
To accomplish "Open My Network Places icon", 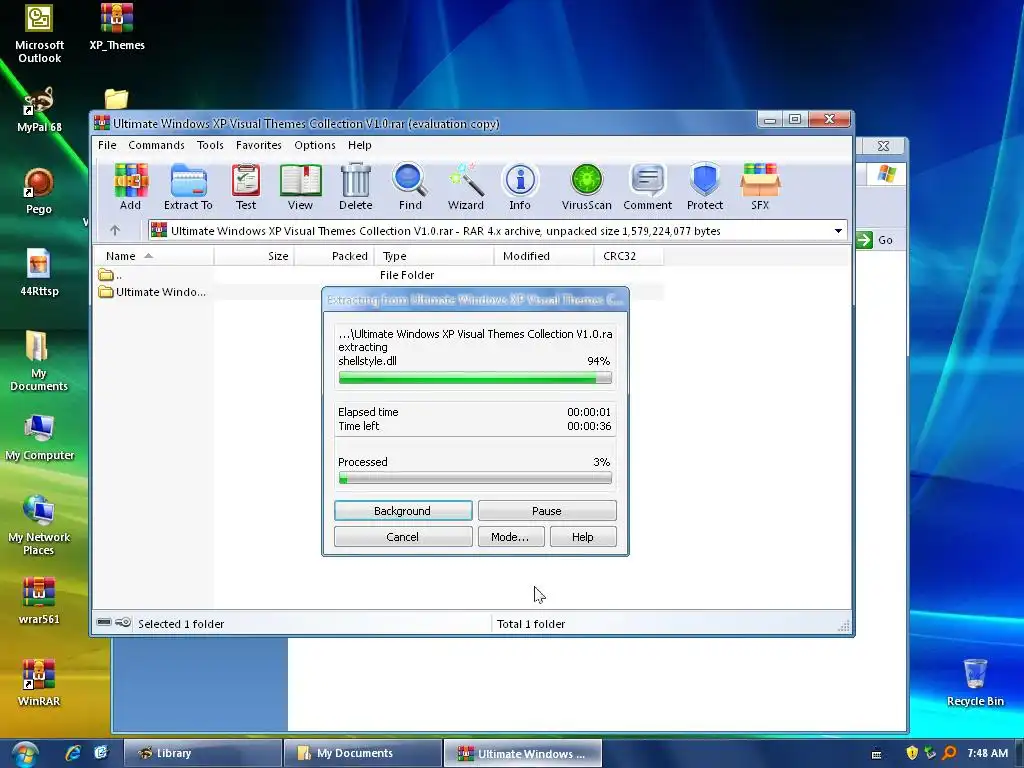I will click(39, 525).
